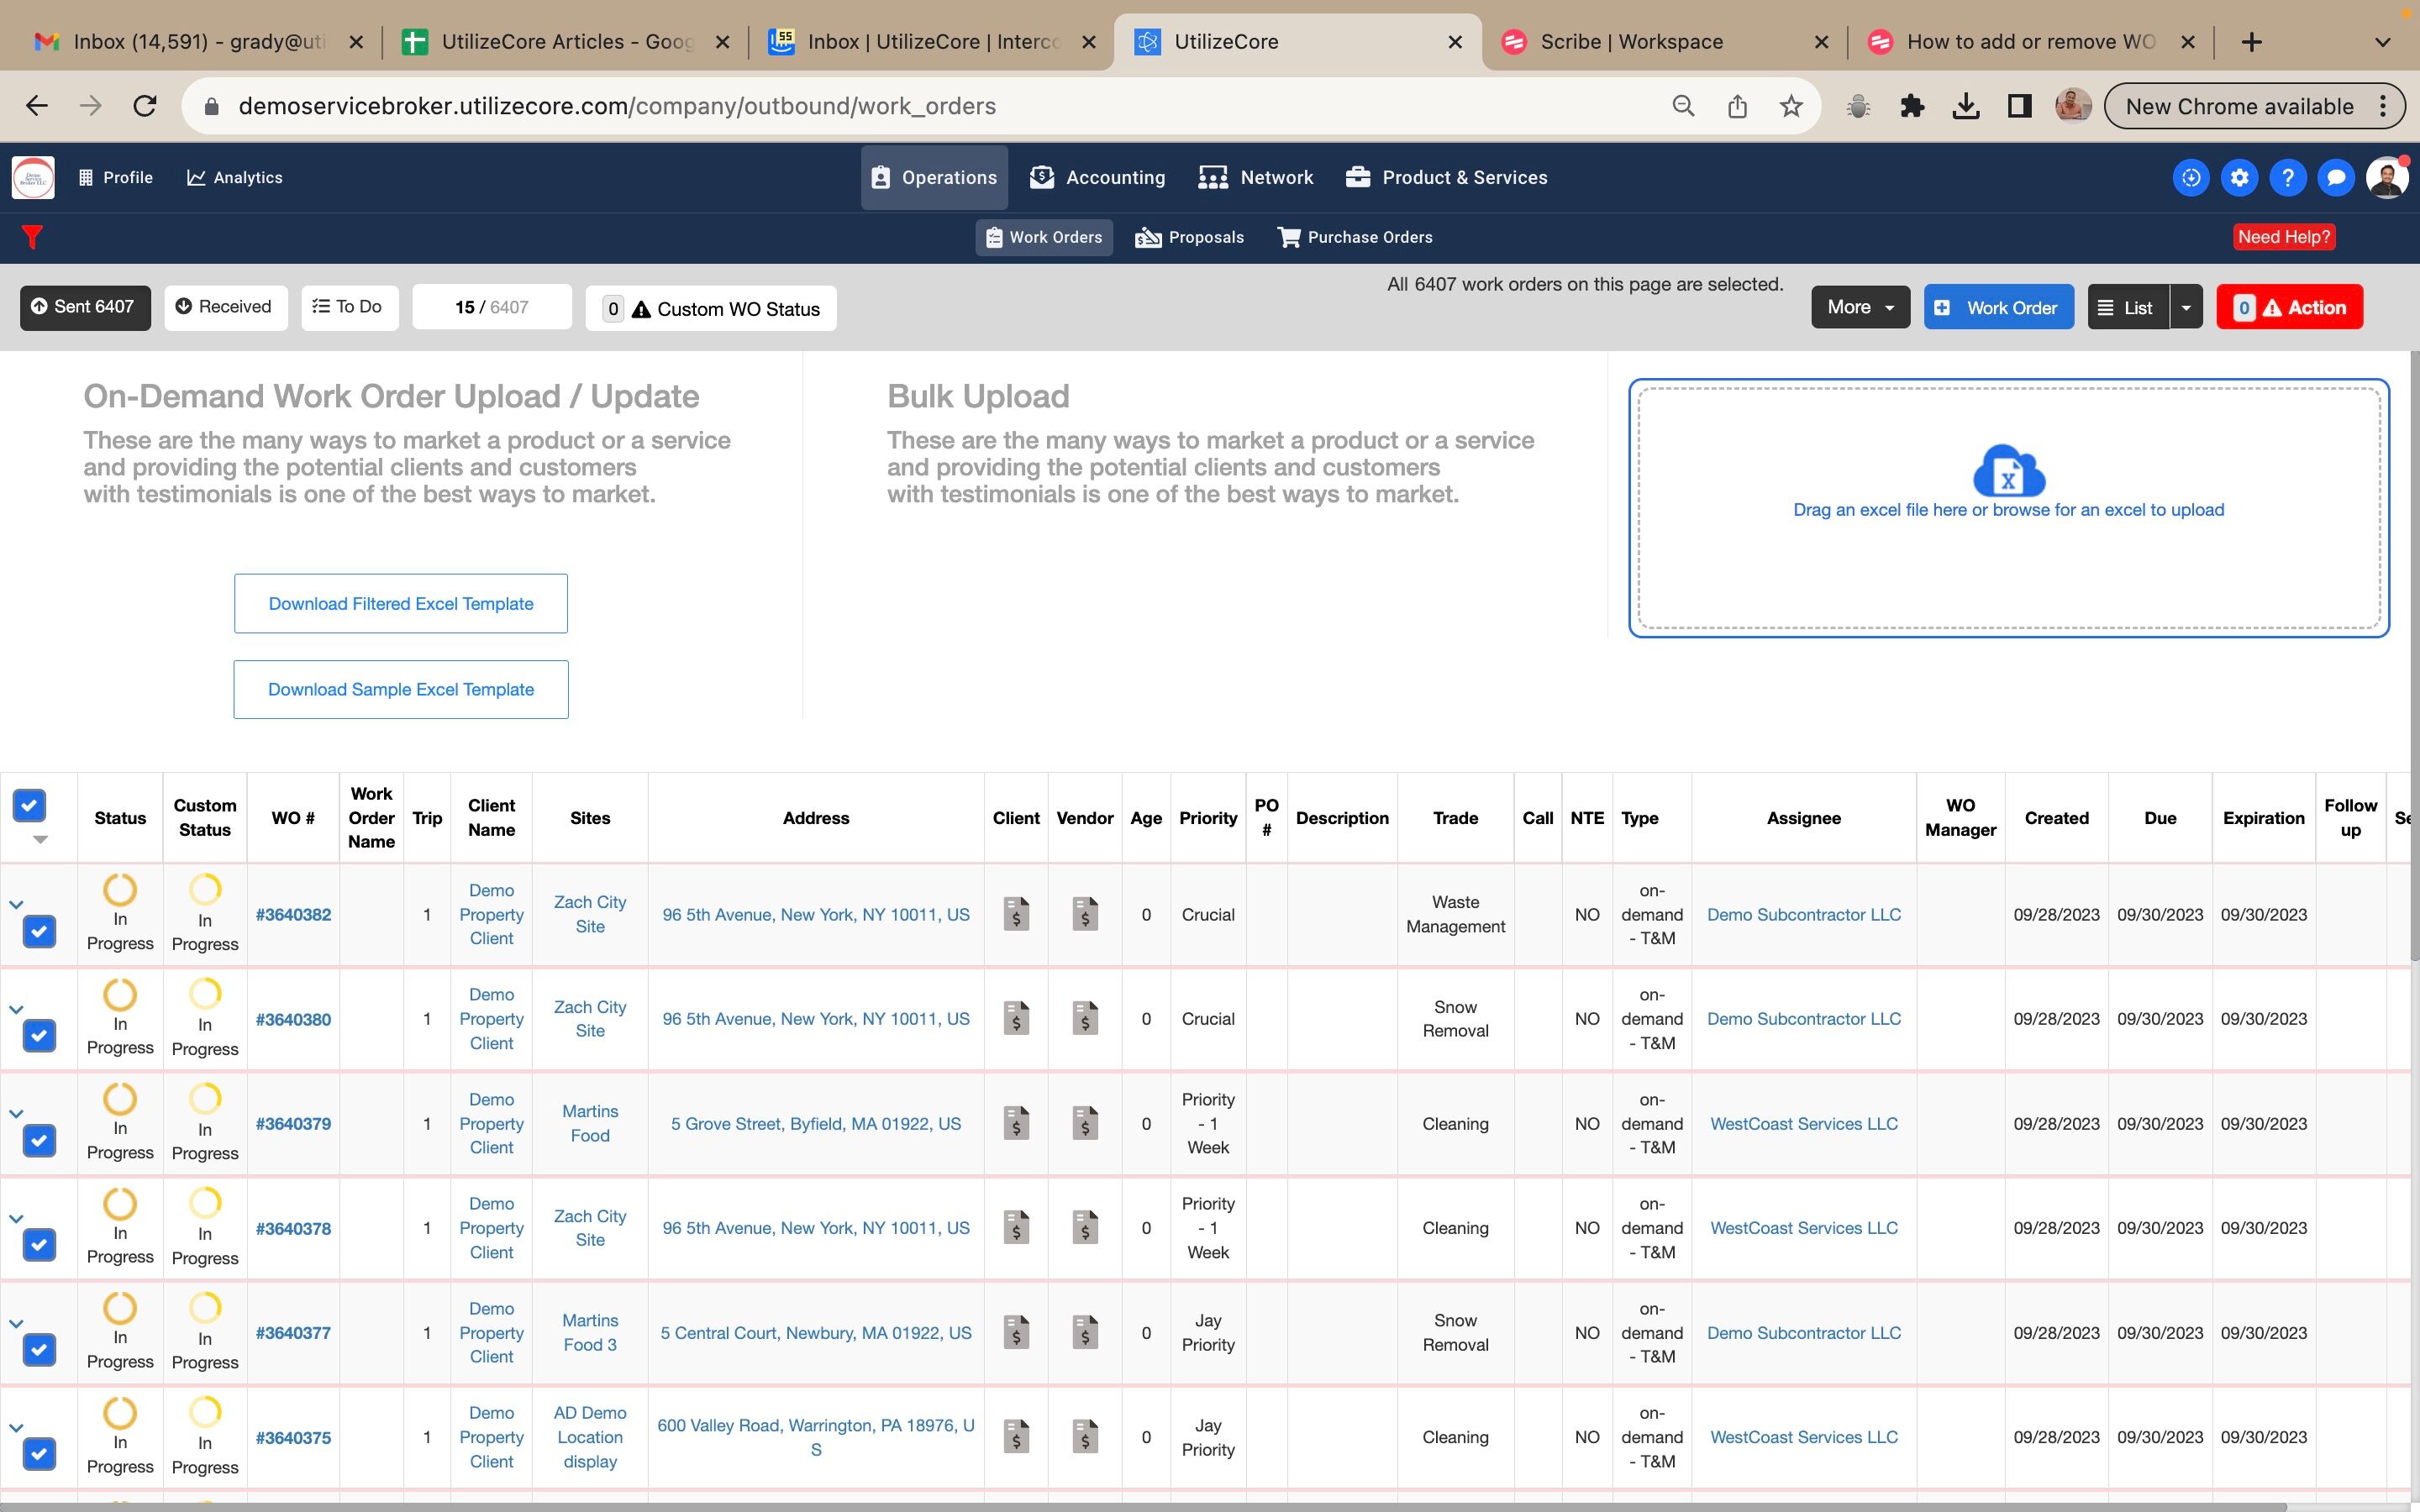2420x1512 pixels.
Task: Uncheck the select-all header checkbox
Action: [x=29, y=805]
